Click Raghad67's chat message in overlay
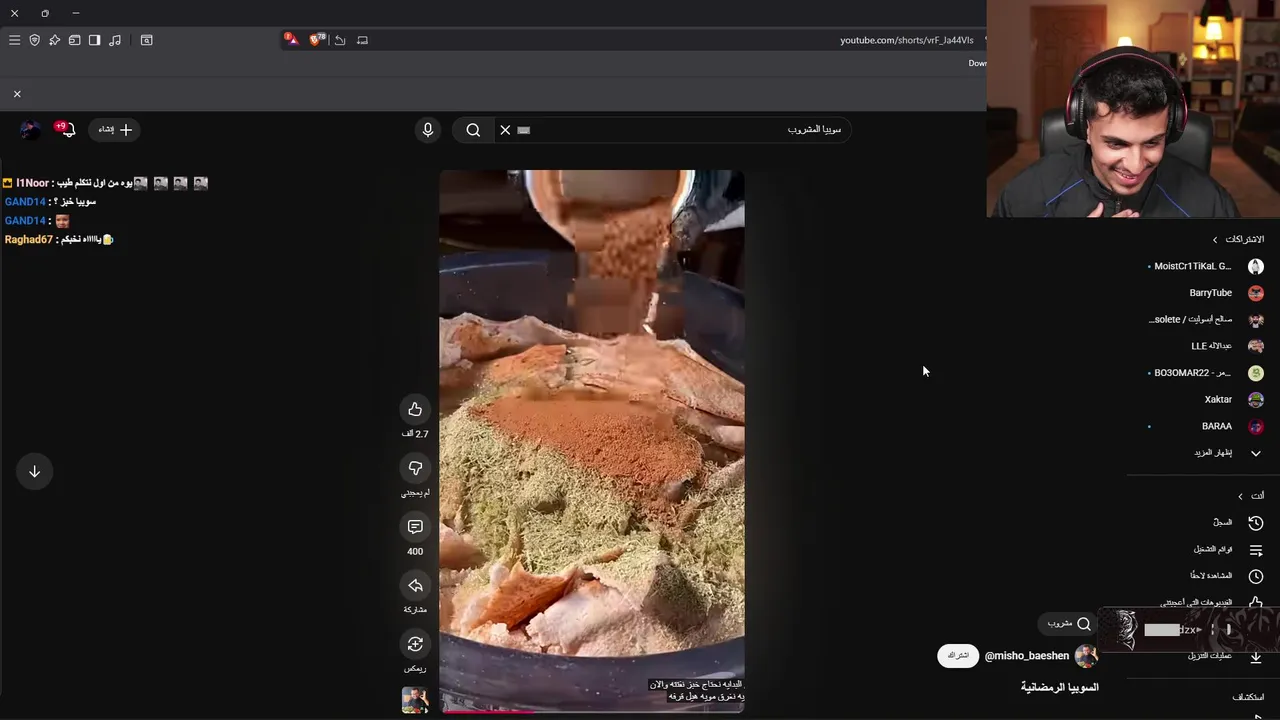The height and width of the screenshot is (720, 1280). [59, 240]
